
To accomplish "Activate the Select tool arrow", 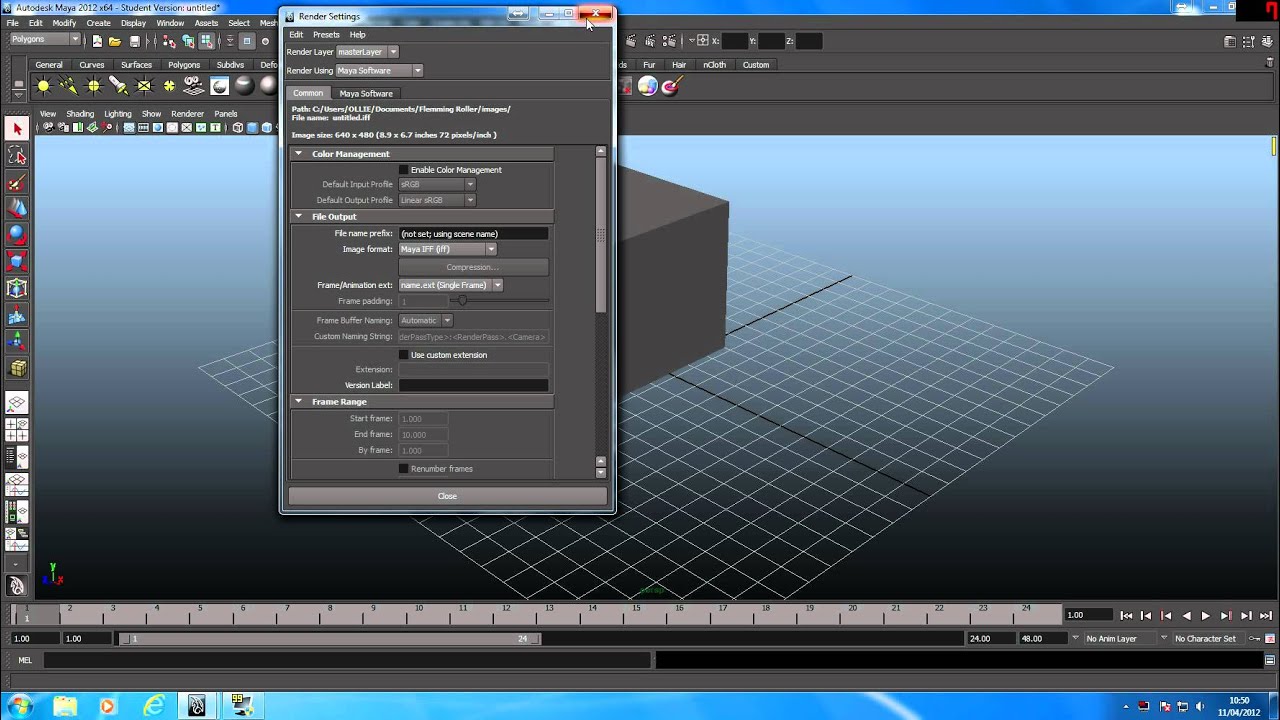I will 17,128.
